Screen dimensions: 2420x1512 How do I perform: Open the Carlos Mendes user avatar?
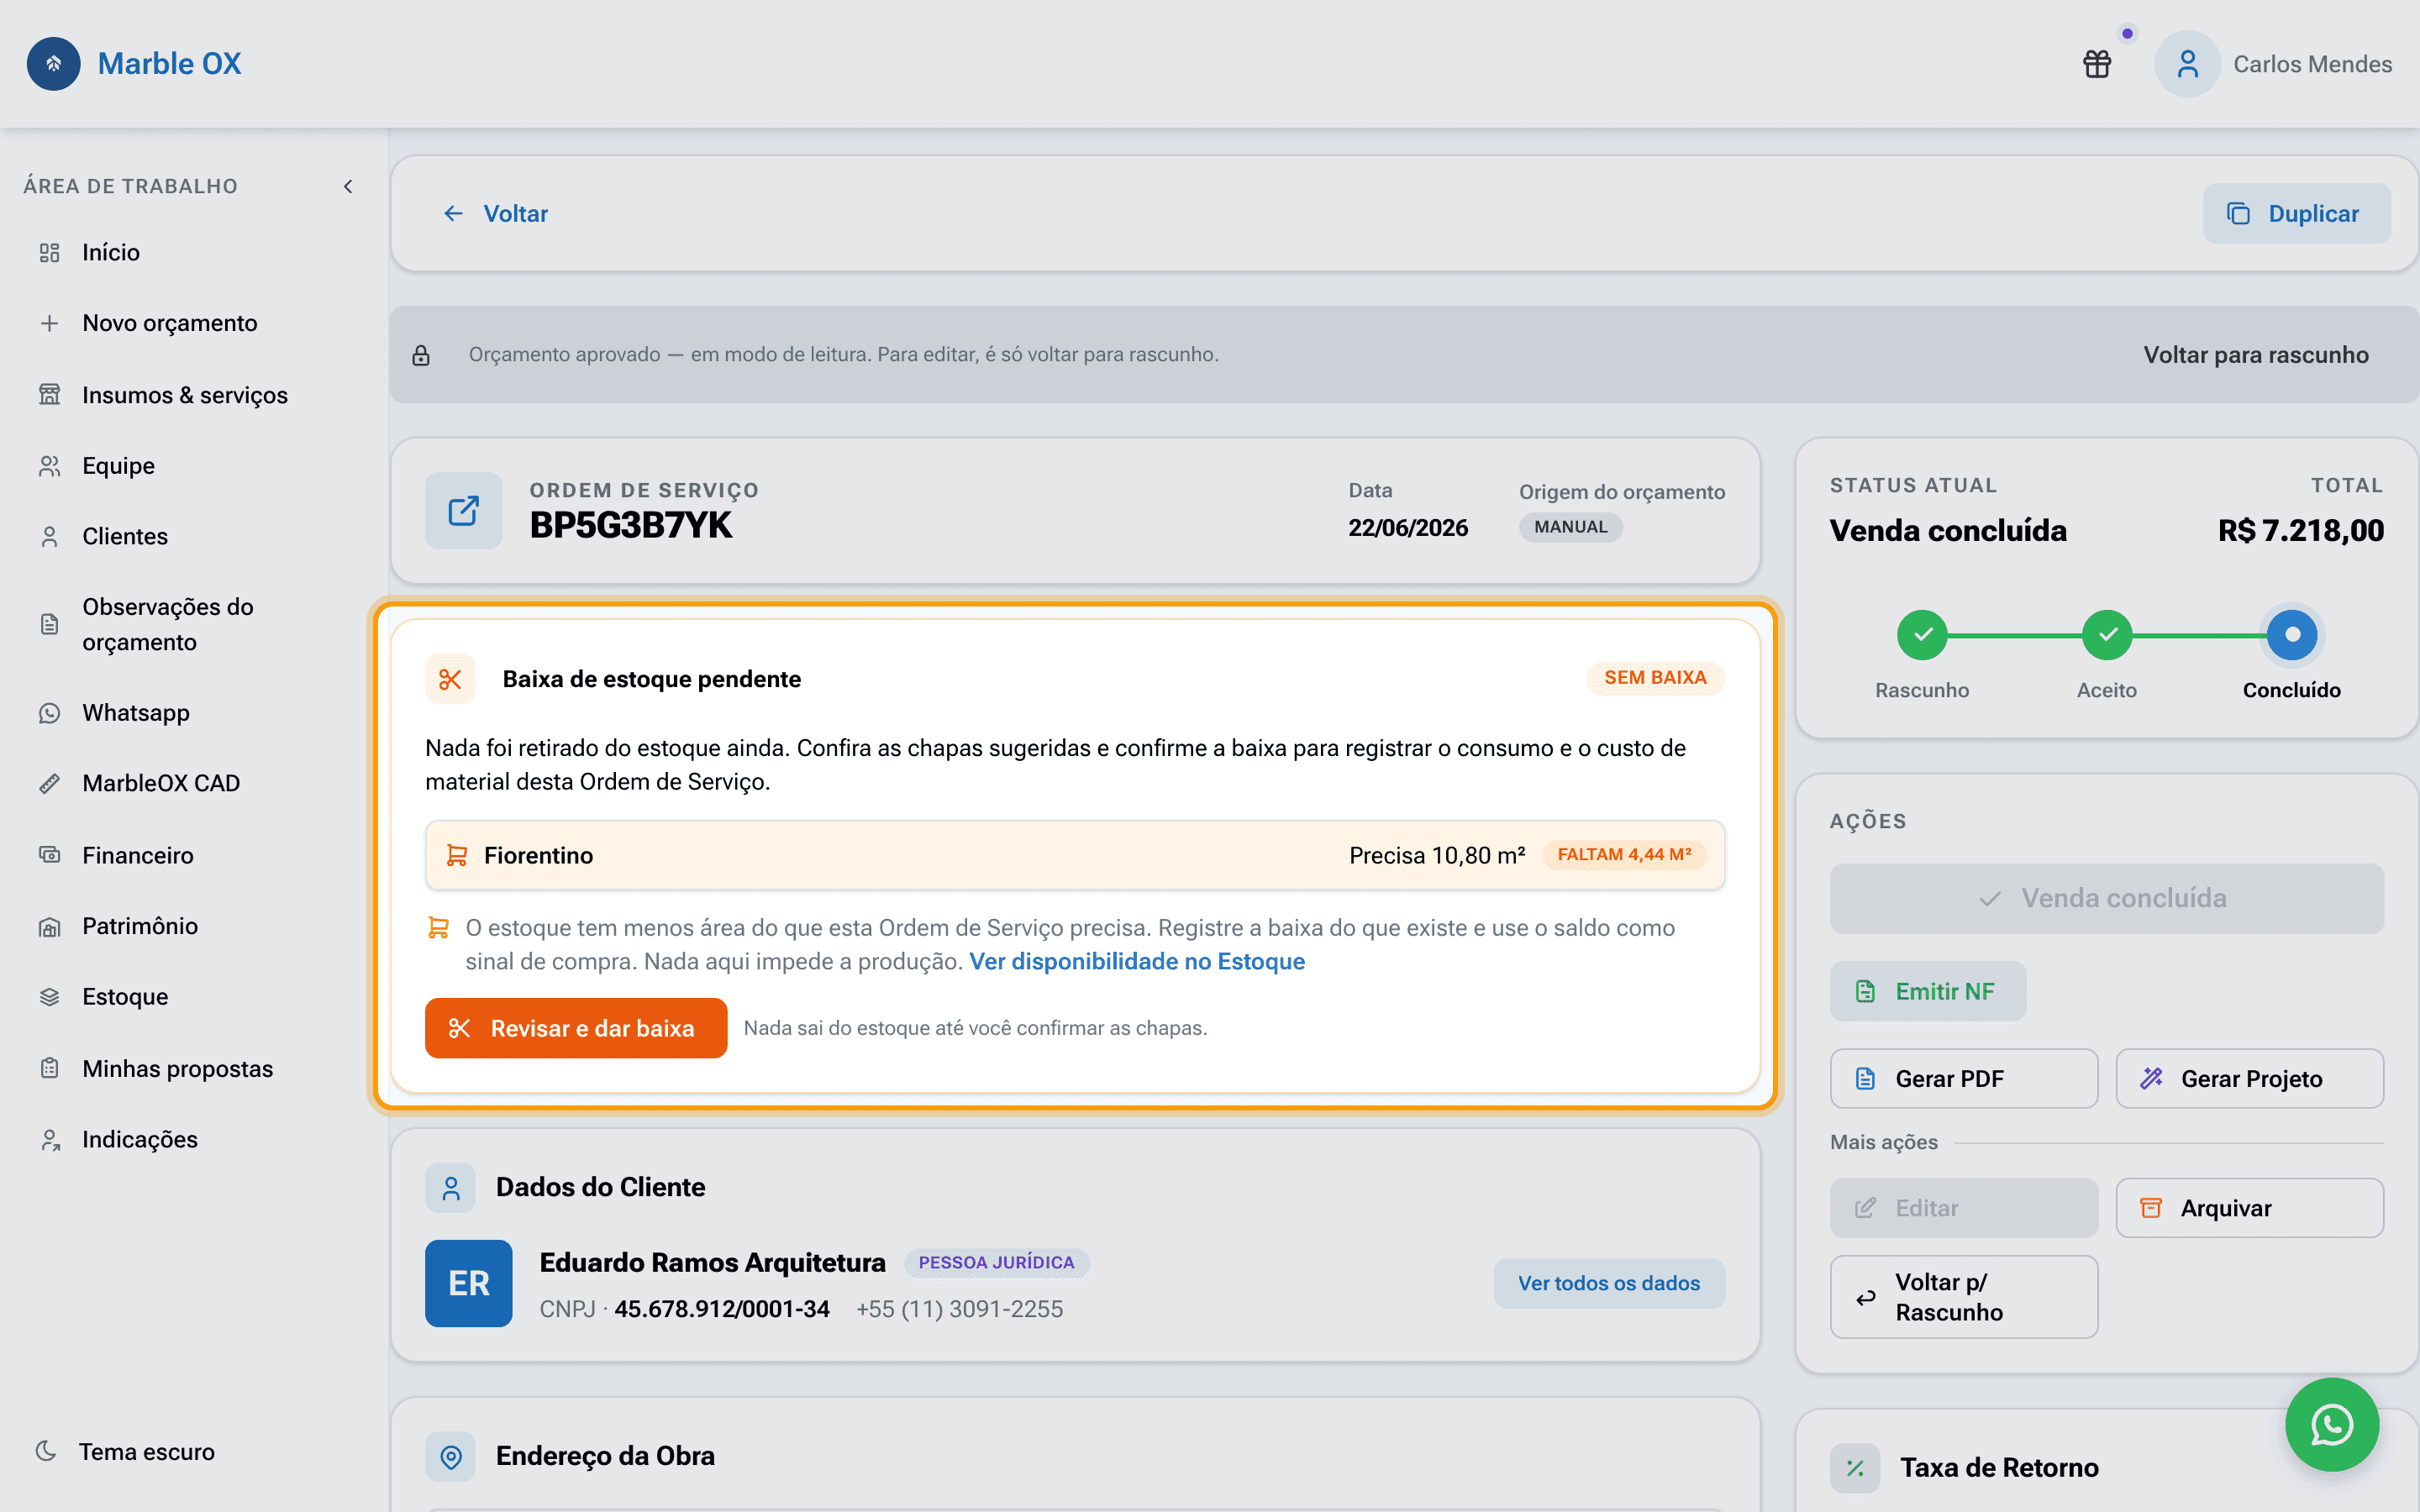coord(2187,64)
